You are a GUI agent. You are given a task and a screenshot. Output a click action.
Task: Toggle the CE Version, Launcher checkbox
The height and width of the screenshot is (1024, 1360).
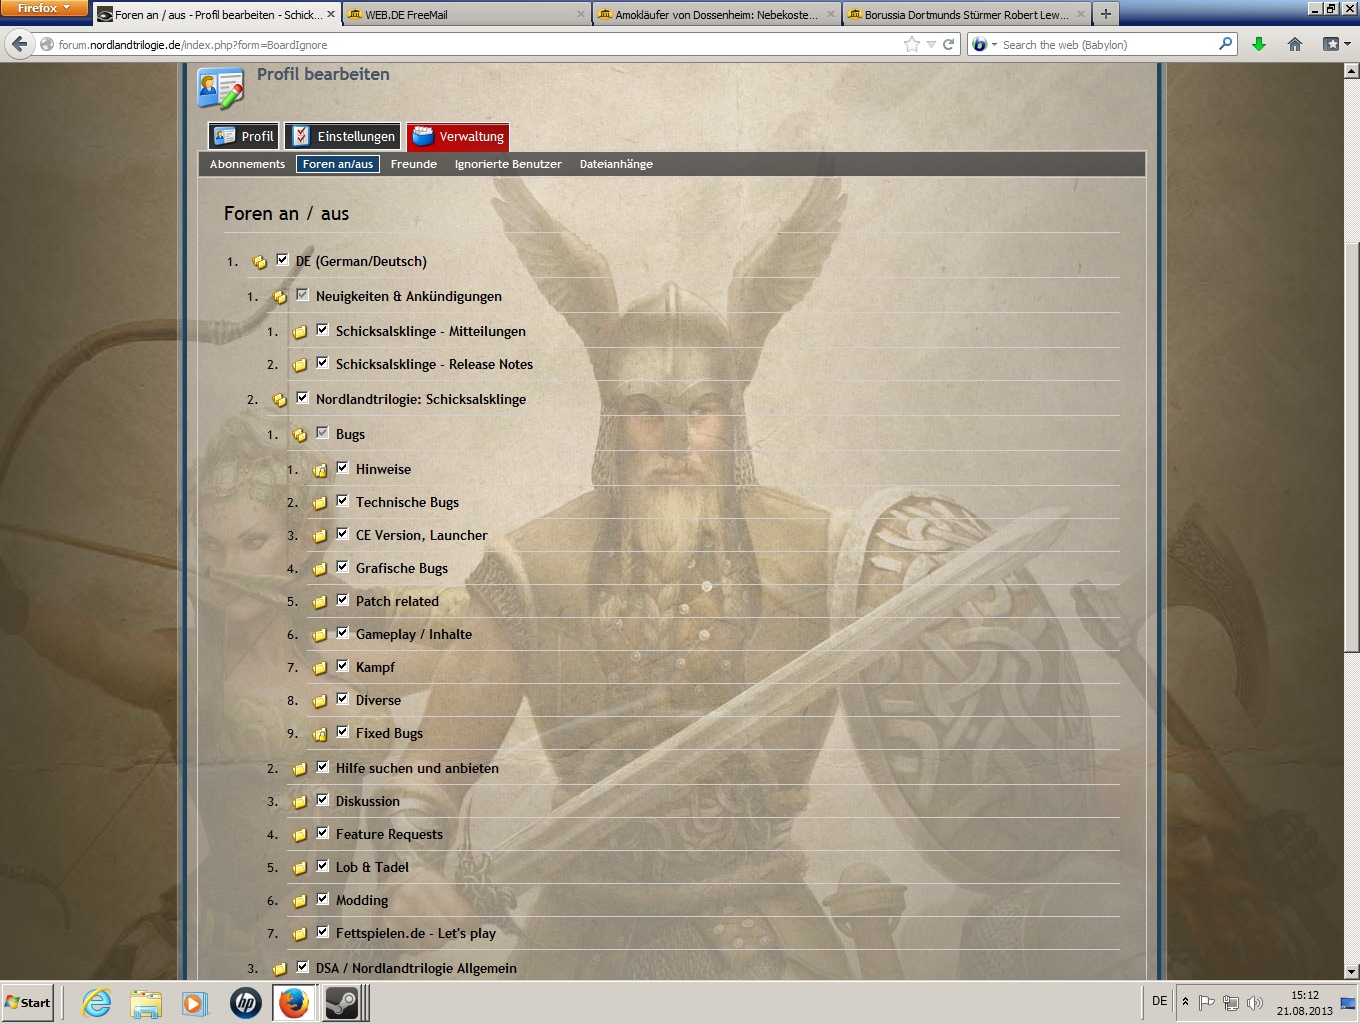click(x=342, y=534)
